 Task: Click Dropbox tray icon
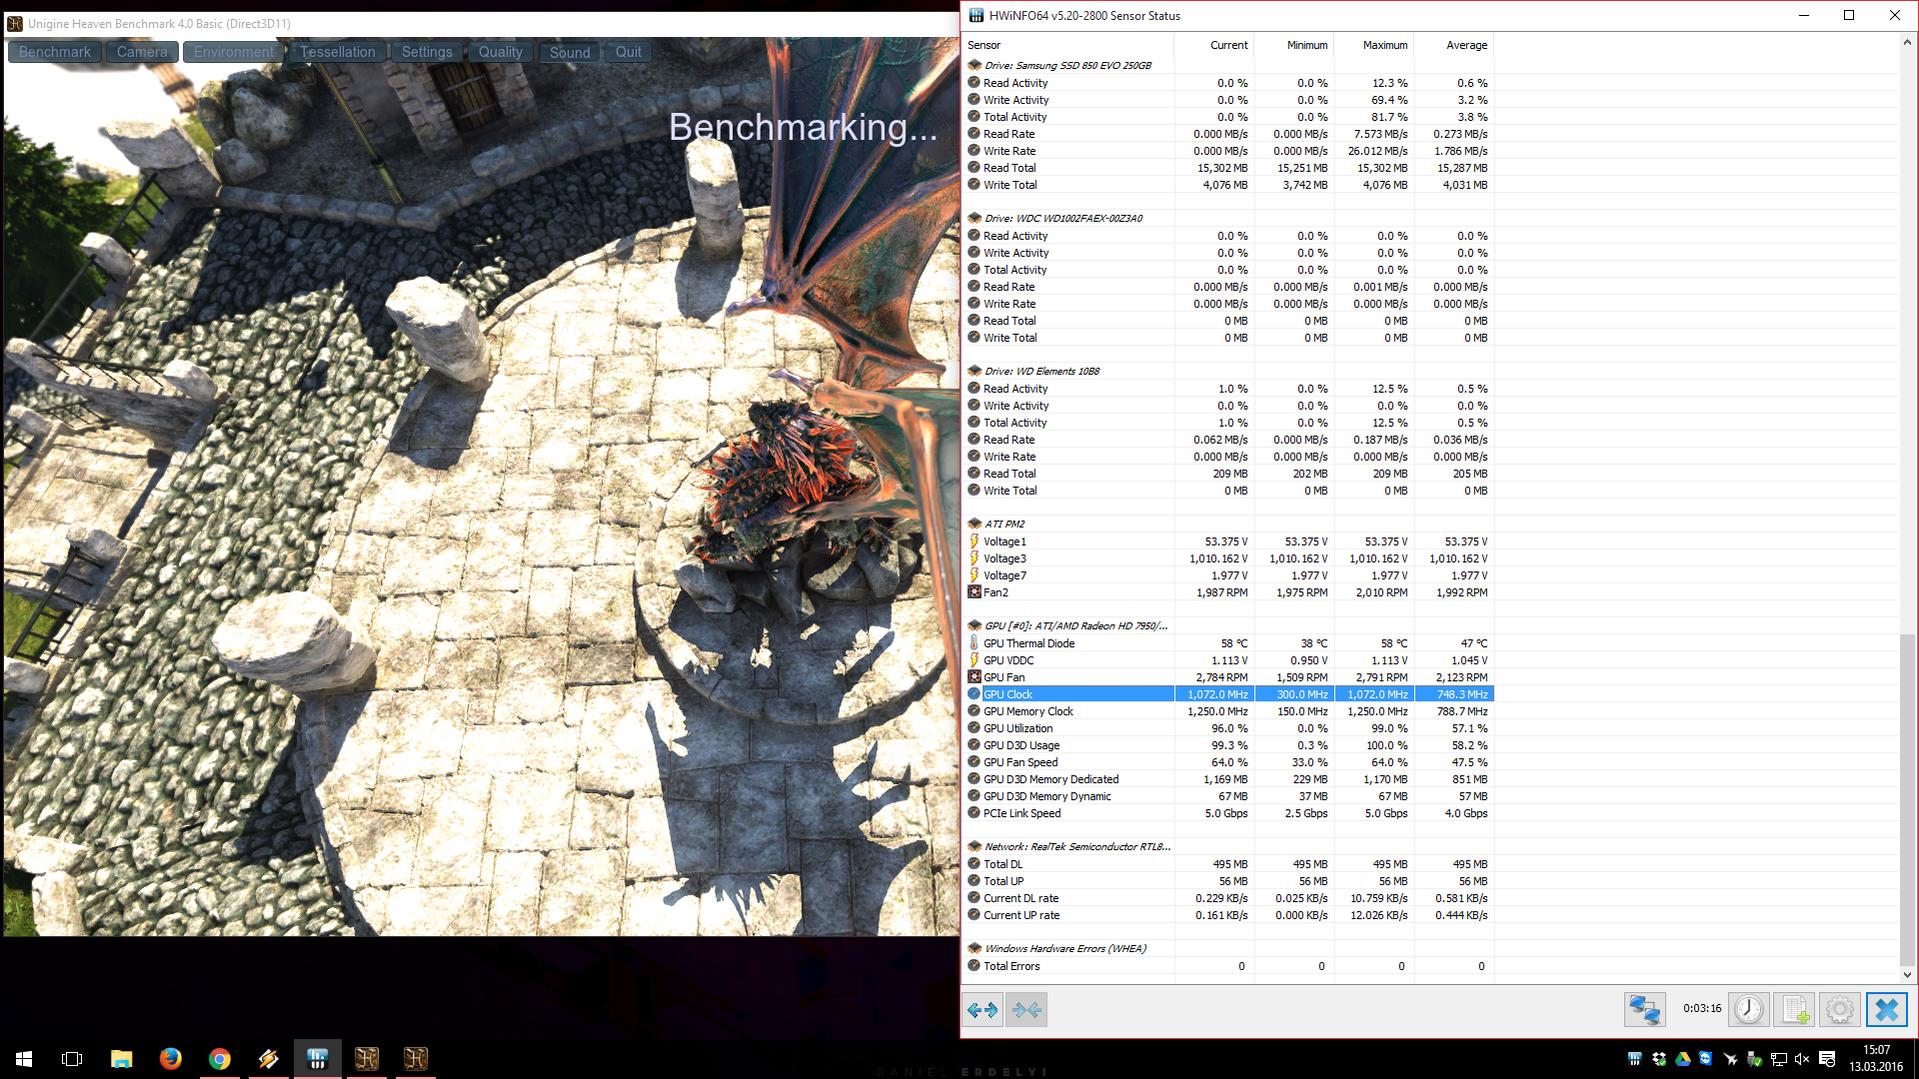1659,1059
